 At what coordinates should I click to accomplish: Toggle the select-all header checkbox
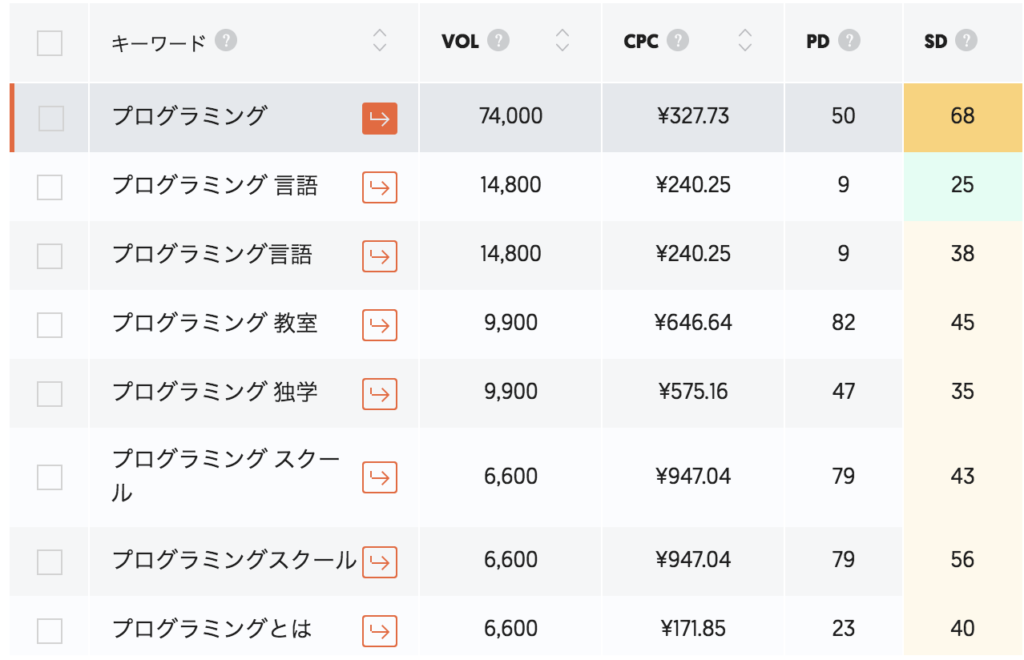[49, 43]
